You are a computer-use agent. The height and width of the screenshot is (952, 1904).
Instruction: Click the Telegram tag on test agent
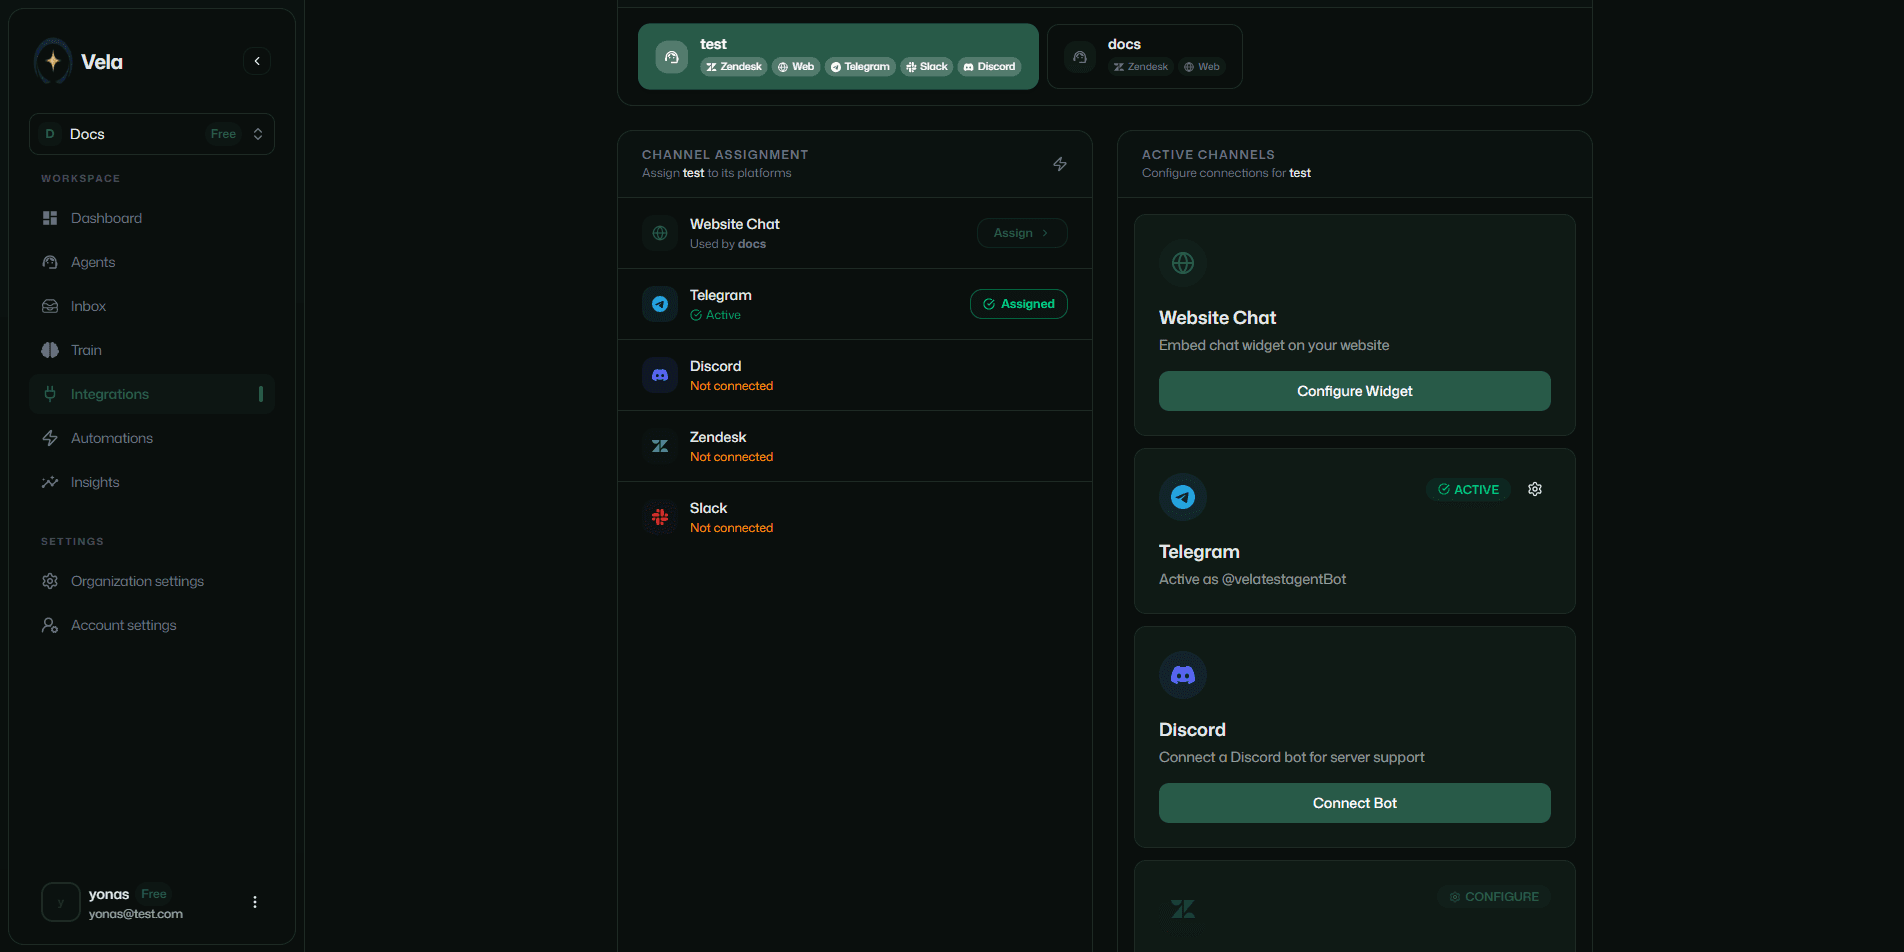click(x=860, y=67)
